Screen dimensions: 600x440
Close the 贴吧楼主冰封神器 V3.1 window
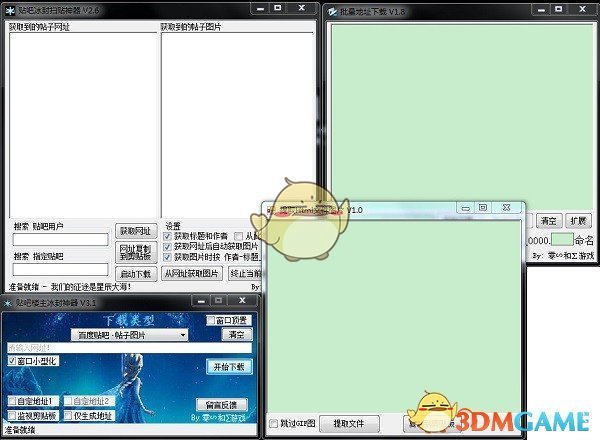click(242, 301)
